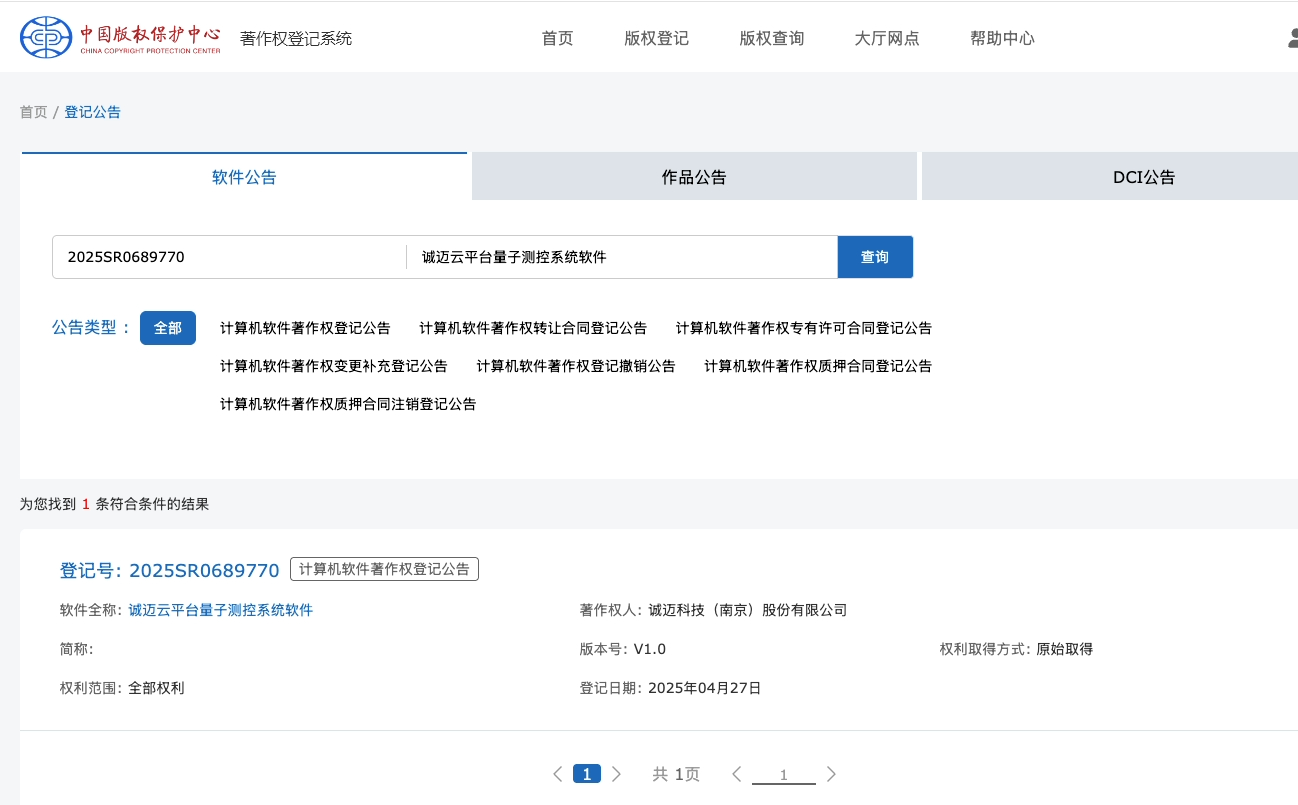Open the user profile icon
Image resolution: width=1298 pixels, height=805 pixels.
coord(1292,39)
